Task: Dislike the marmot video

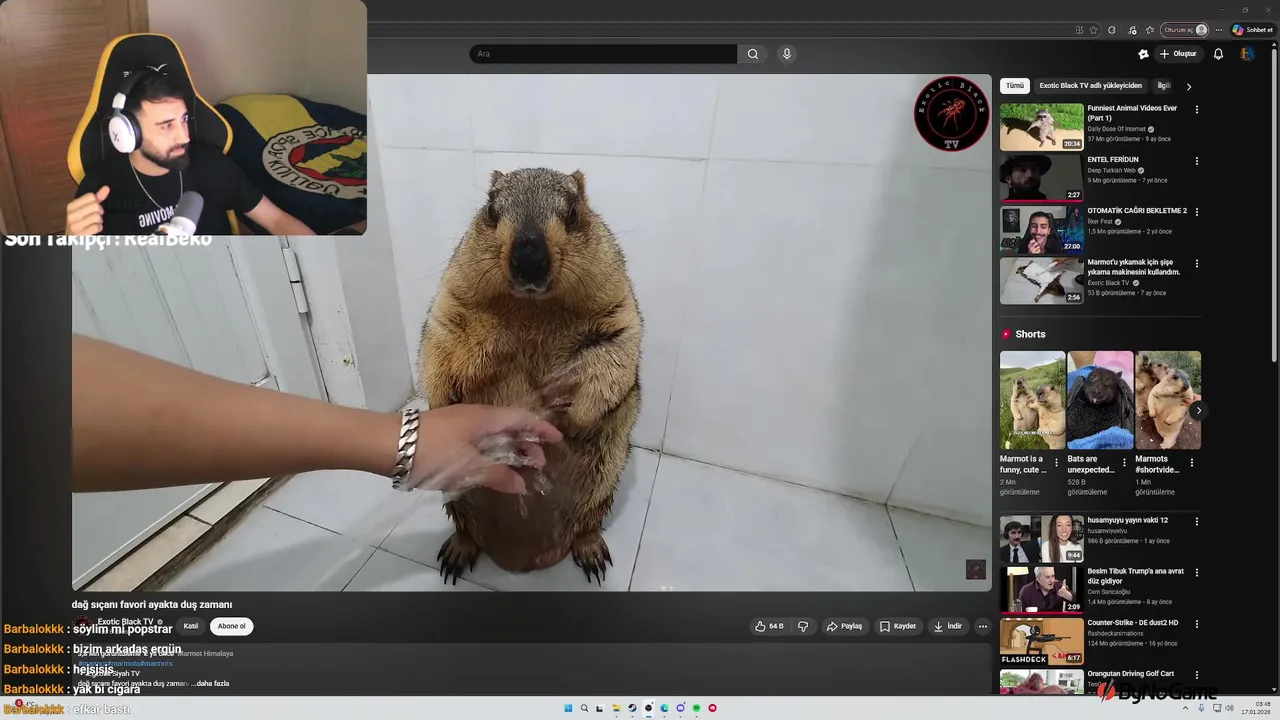Action: 802,626
